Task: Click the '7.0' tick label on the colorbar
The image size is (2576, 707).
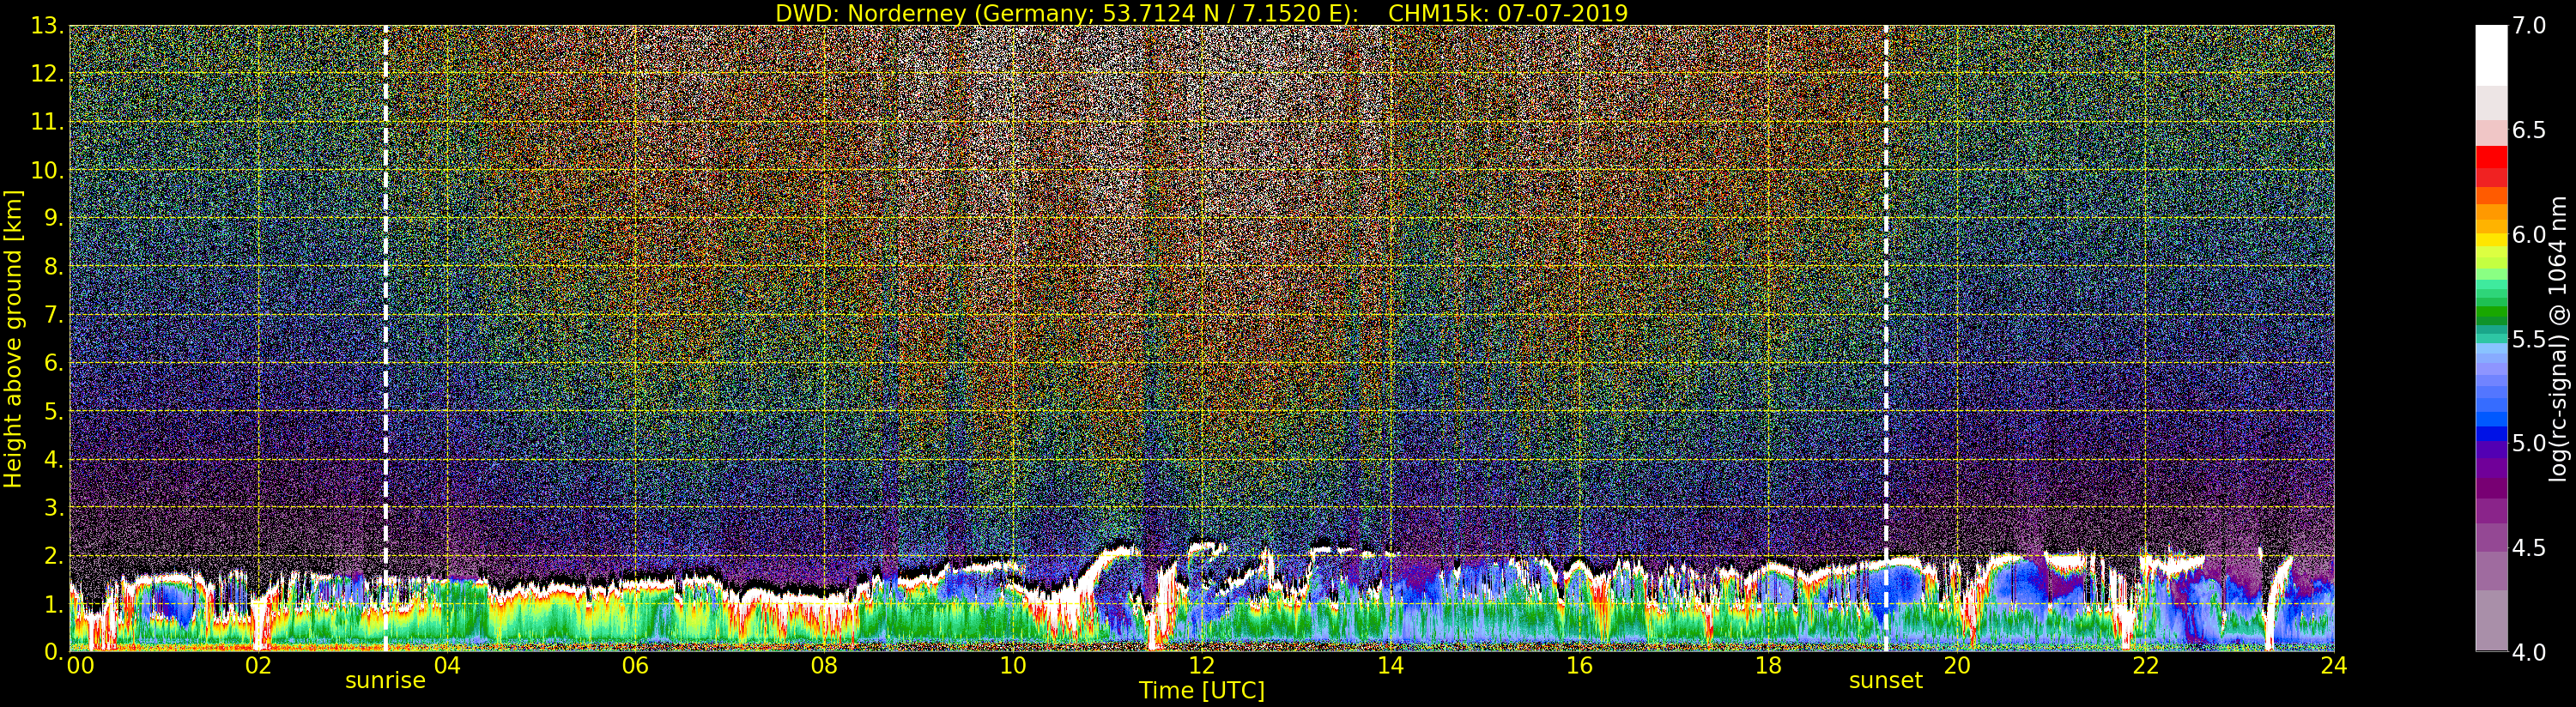Action: (2529, 26)
